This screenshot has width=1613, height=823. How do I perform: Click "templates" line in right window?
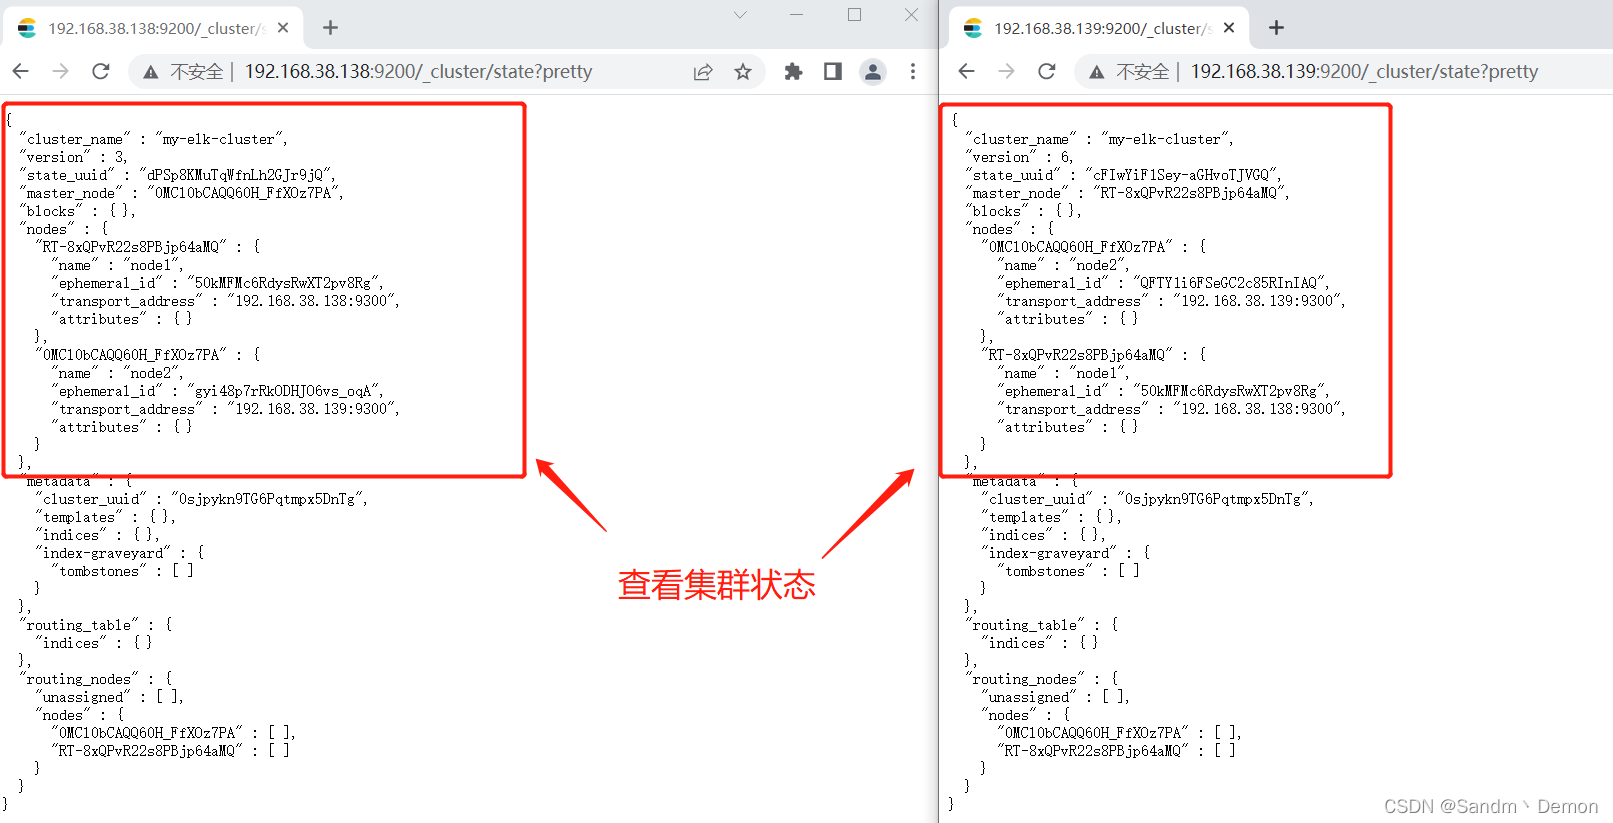click(x=1051, y=517)
